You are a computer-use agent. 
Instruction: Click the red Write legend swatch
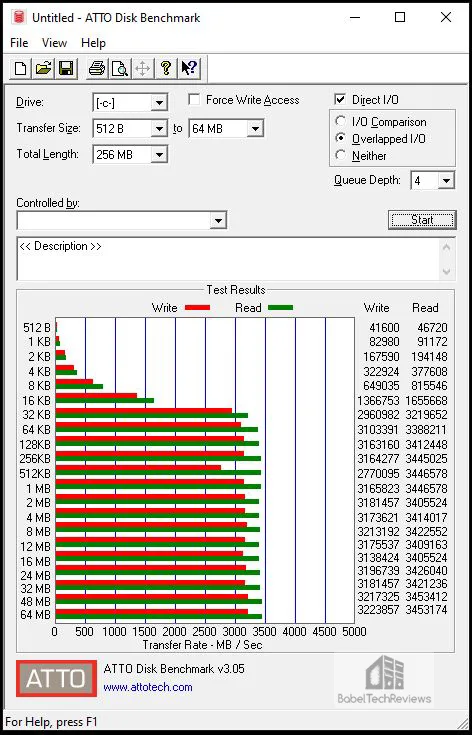(197, 308)
